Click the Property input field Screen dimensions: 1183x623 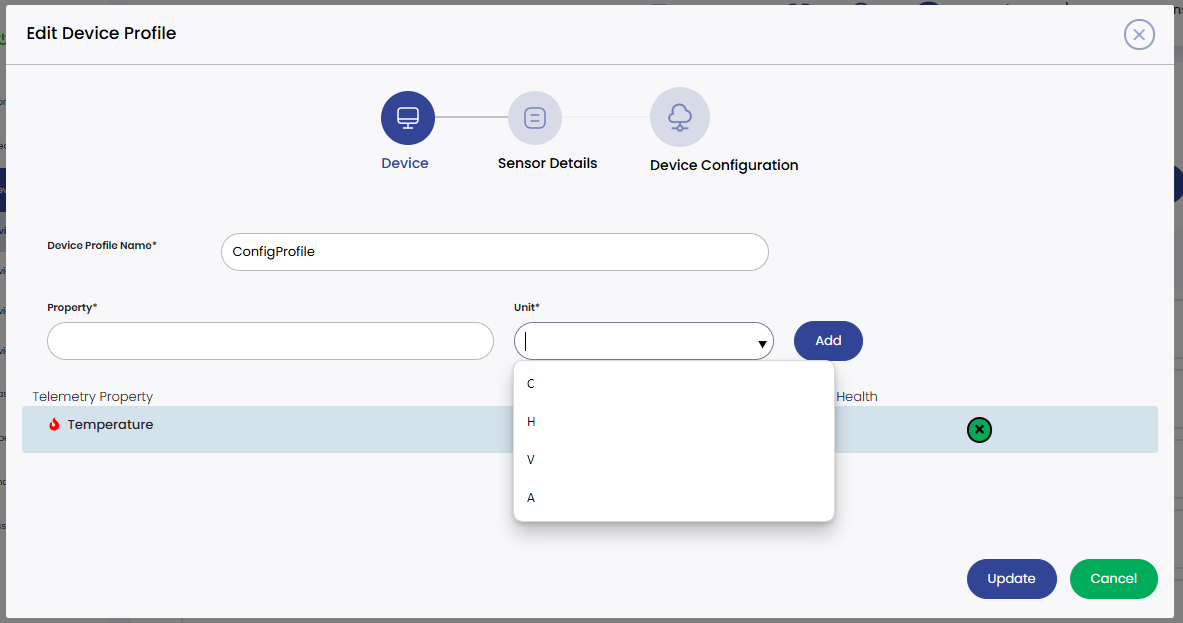269,341
